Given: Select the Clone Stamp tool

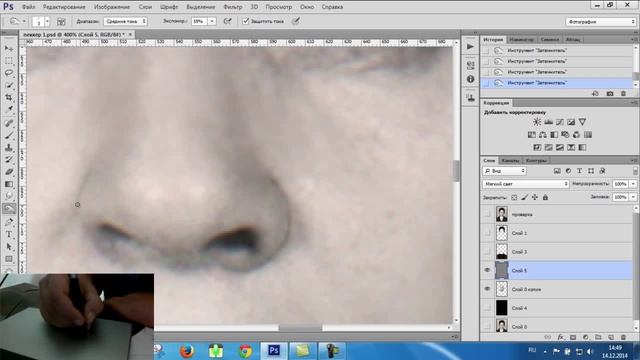Looking at the screenshot, I should point(9,147).
